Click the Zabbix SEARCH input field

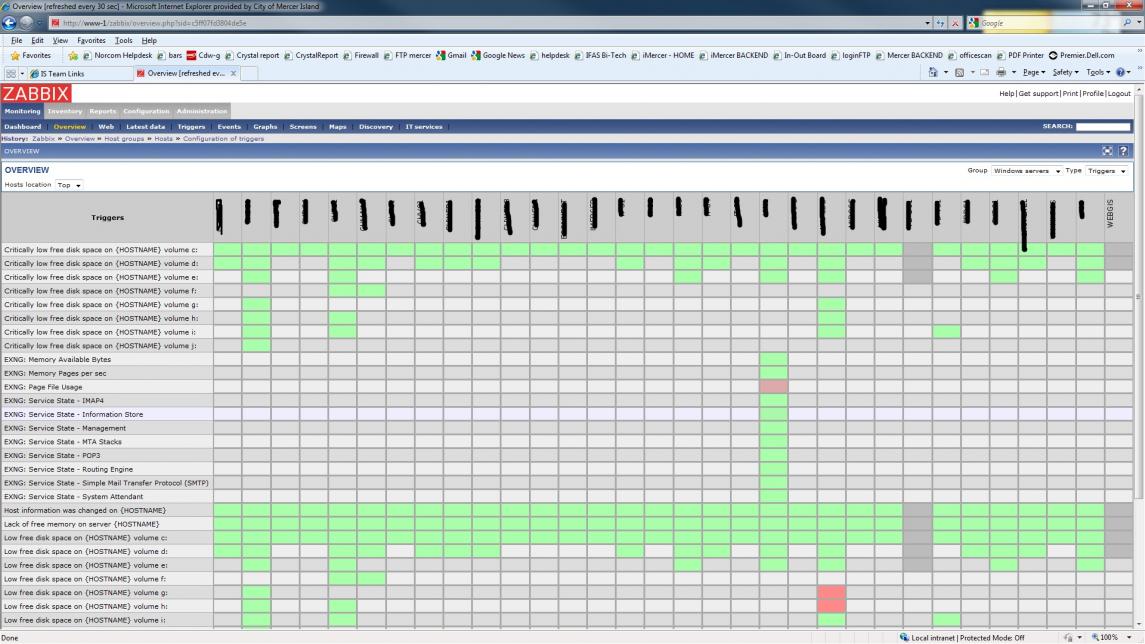(1103, 126)
